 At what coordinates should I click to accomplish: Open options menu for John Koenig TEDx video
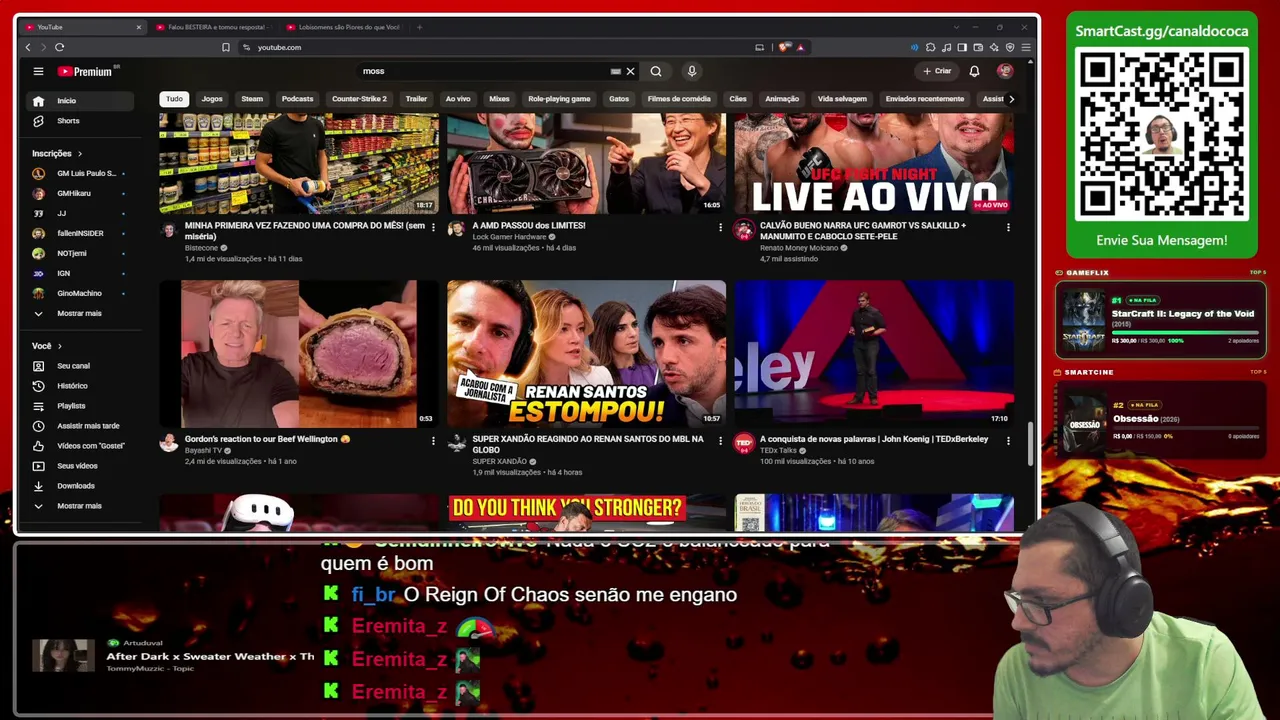coord(1008,441)
